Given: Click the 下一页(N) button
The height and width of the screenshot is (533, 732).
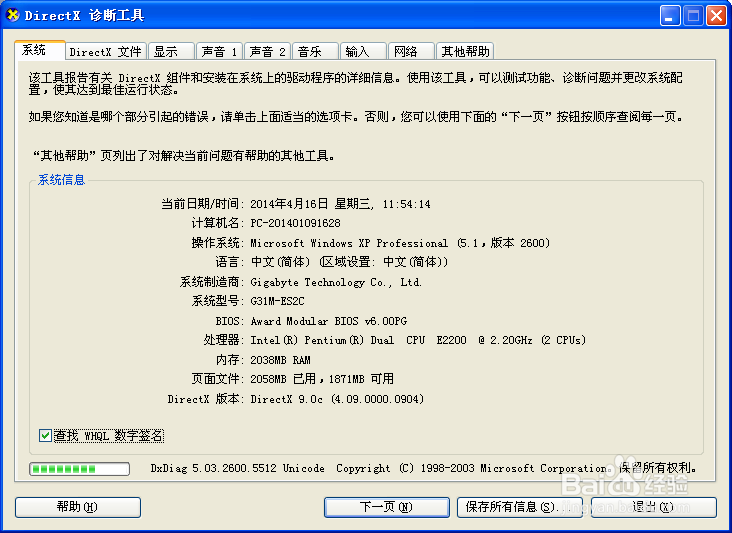Looking at the screenshot, I should [x=387, y=507].
